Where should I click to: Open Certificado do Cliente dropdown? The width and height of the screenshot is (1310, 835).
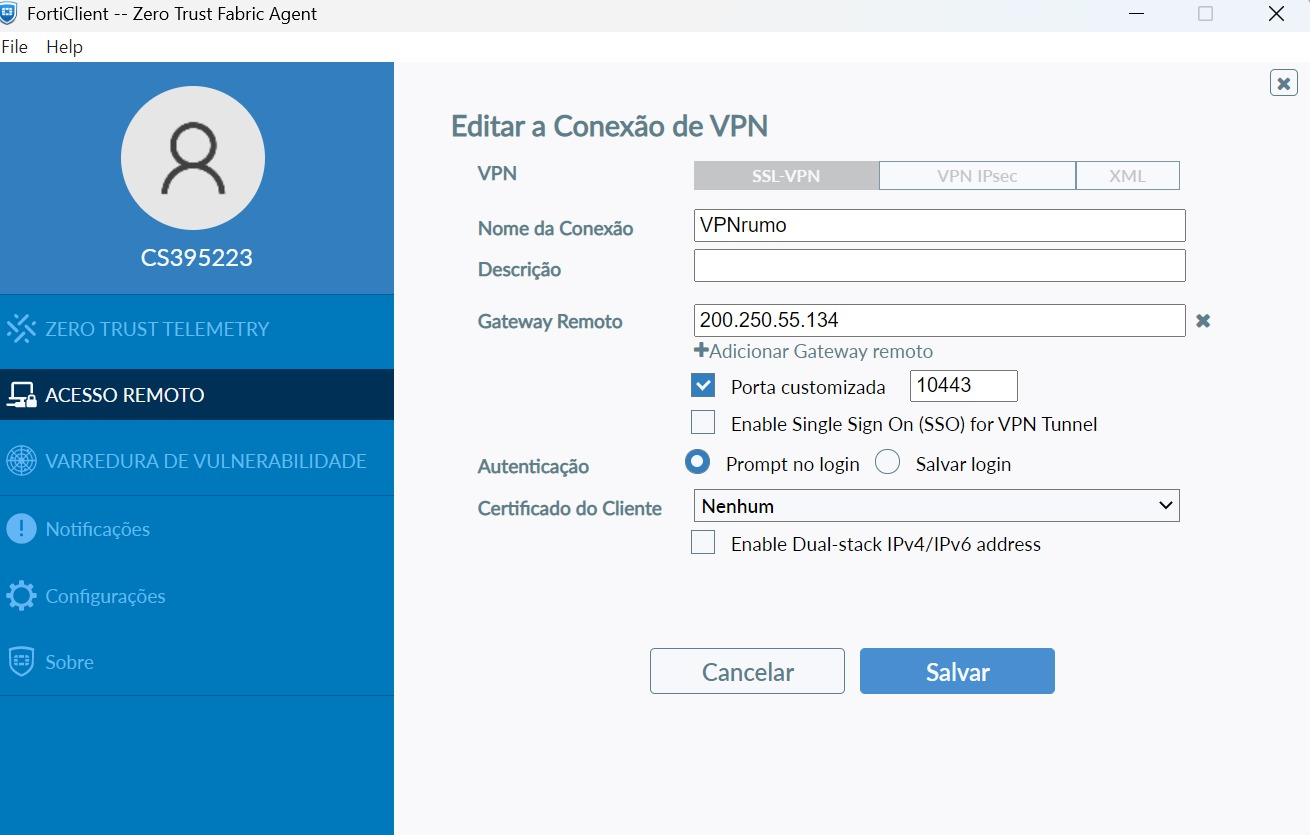[937, 506]
